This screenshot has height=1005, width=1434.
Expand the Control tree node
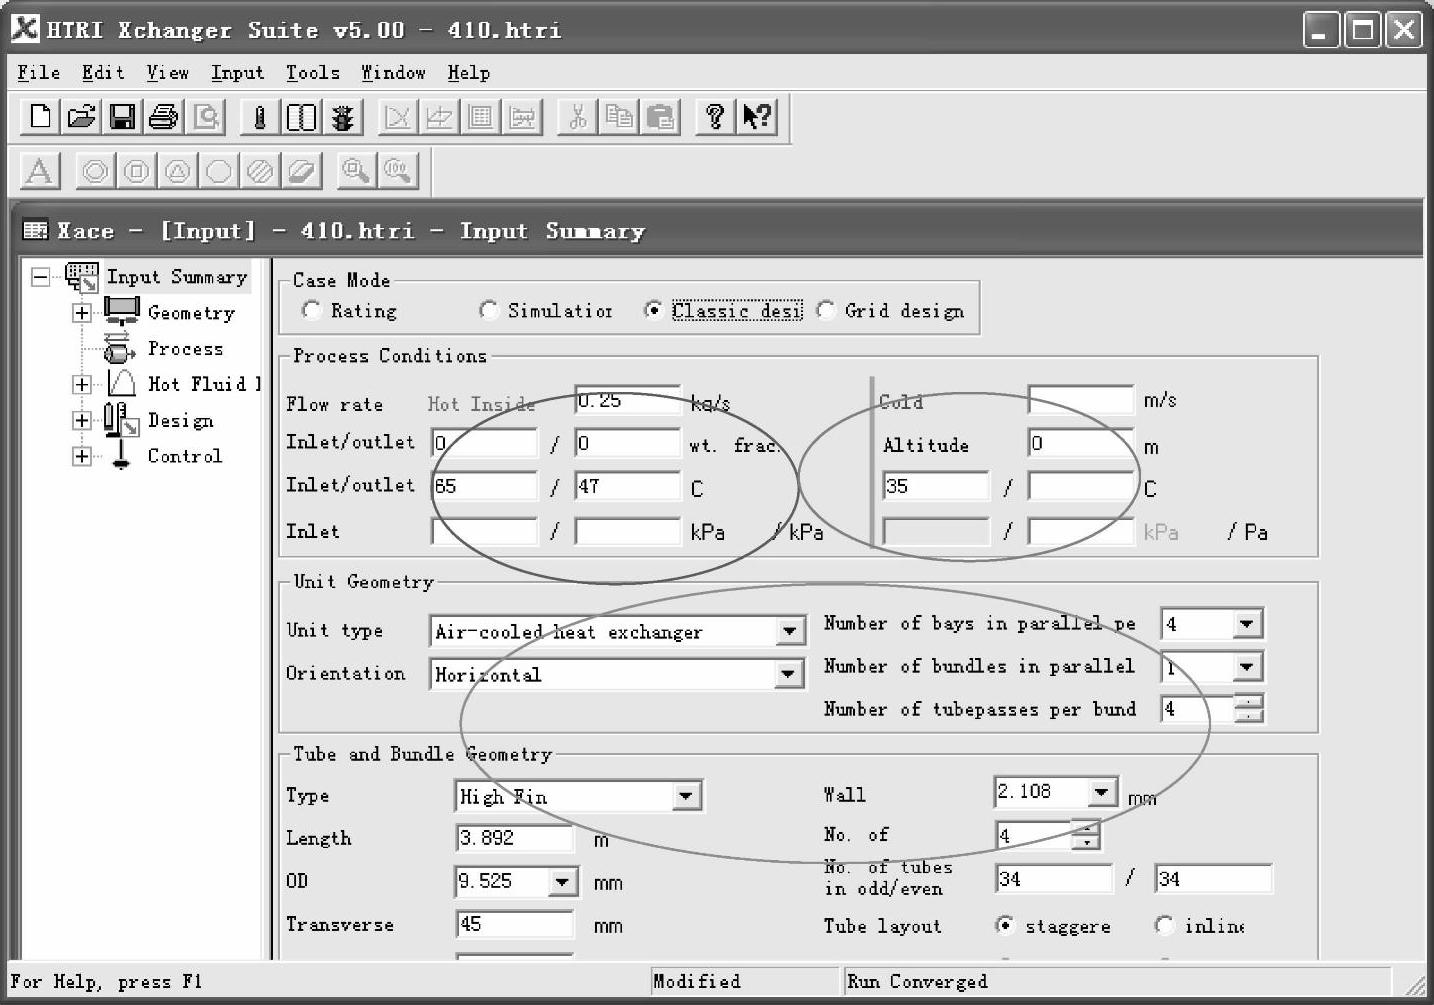[82, 456]
